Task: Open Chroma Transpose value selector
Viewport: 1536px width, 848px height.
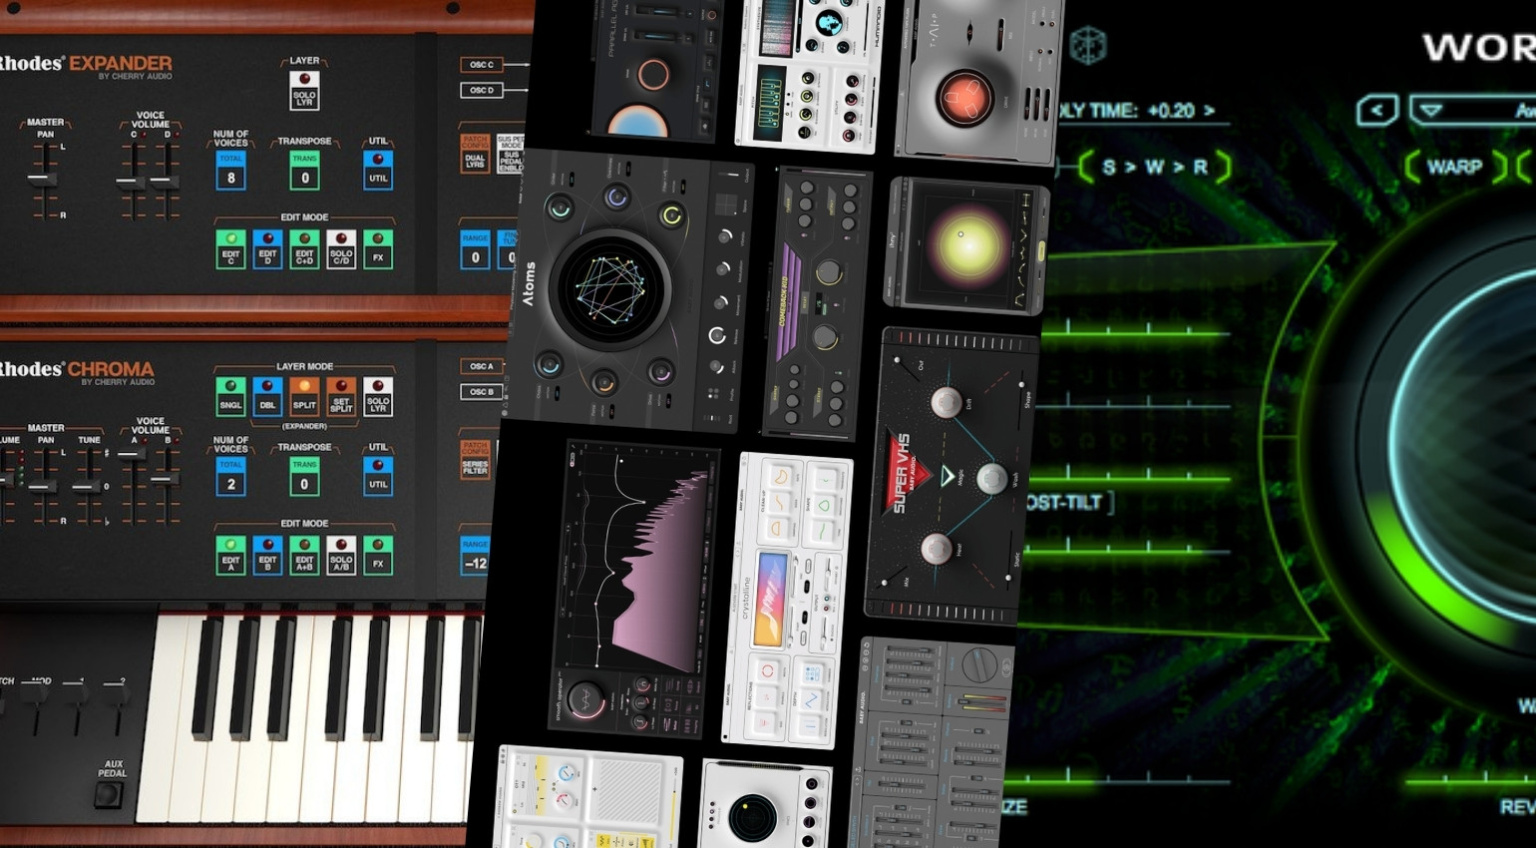Action: [x=304, y=478]
